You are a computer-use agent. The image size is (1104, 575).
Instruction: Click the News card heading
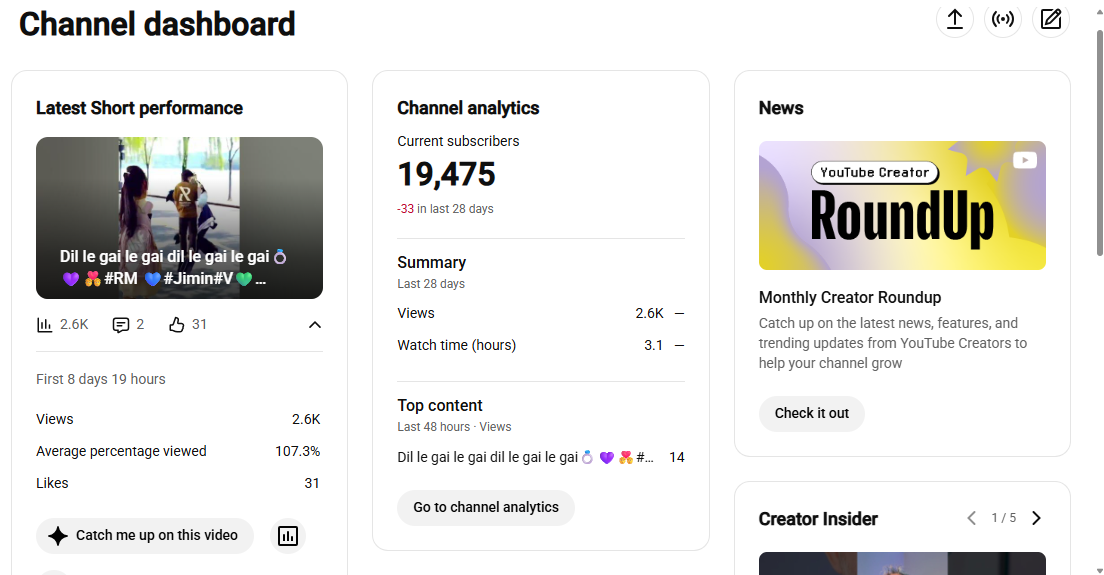(x=781, y=108)
